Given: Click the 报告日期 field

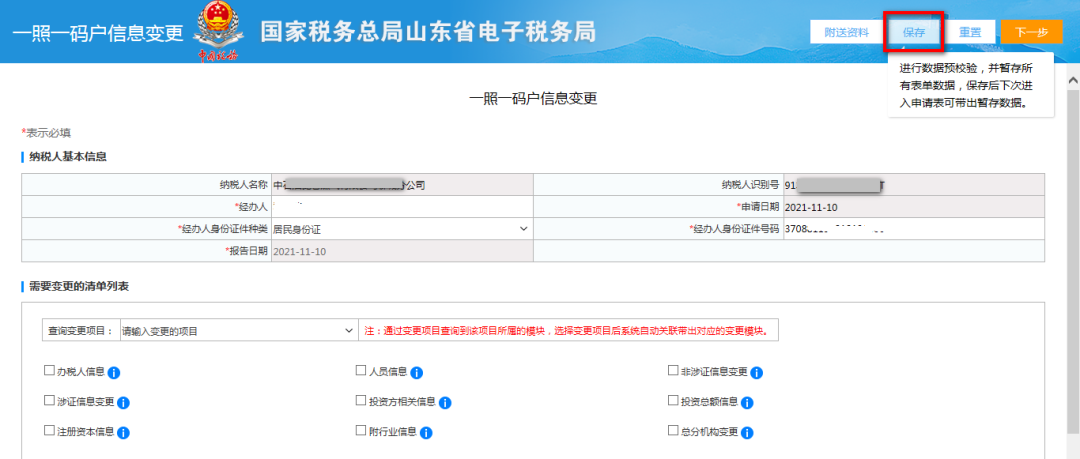Looking at the screenshot, I should pyautogui.click(x=401, y=251).
